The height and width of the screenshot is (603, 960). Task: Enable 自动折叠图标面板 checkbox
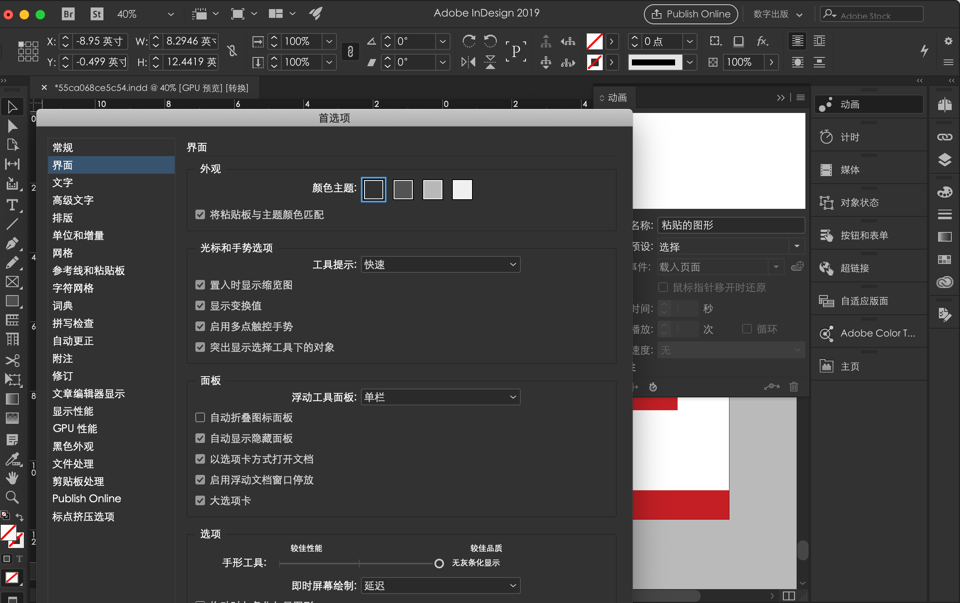pyautogui.click(x=200, y=417)
